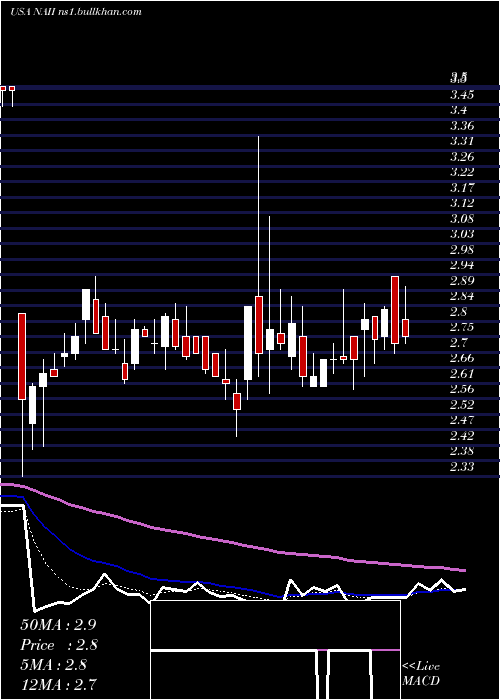Select the 2.66 price level label
This screenshot has height=700, width=500.
(462, 358)
